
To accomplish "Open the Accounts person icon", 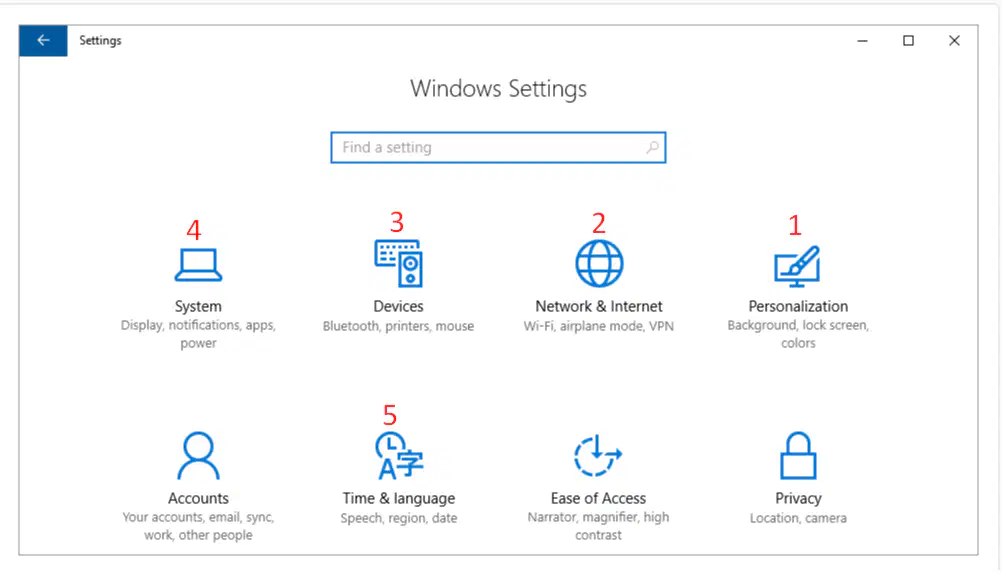I will point(198,456).
